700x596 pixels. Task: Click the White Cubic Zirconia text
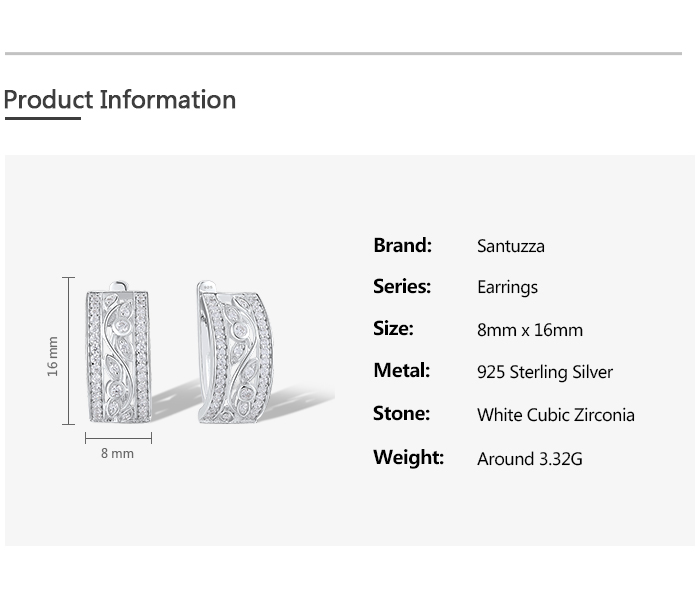pyautogui.click(x=555, y=415)
